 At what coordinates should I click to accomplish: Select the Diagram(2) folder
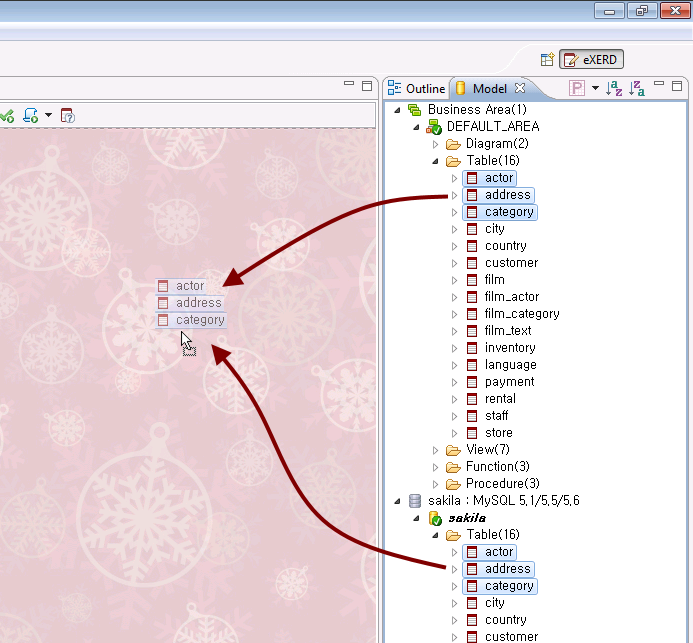click(x=487, y=144)
